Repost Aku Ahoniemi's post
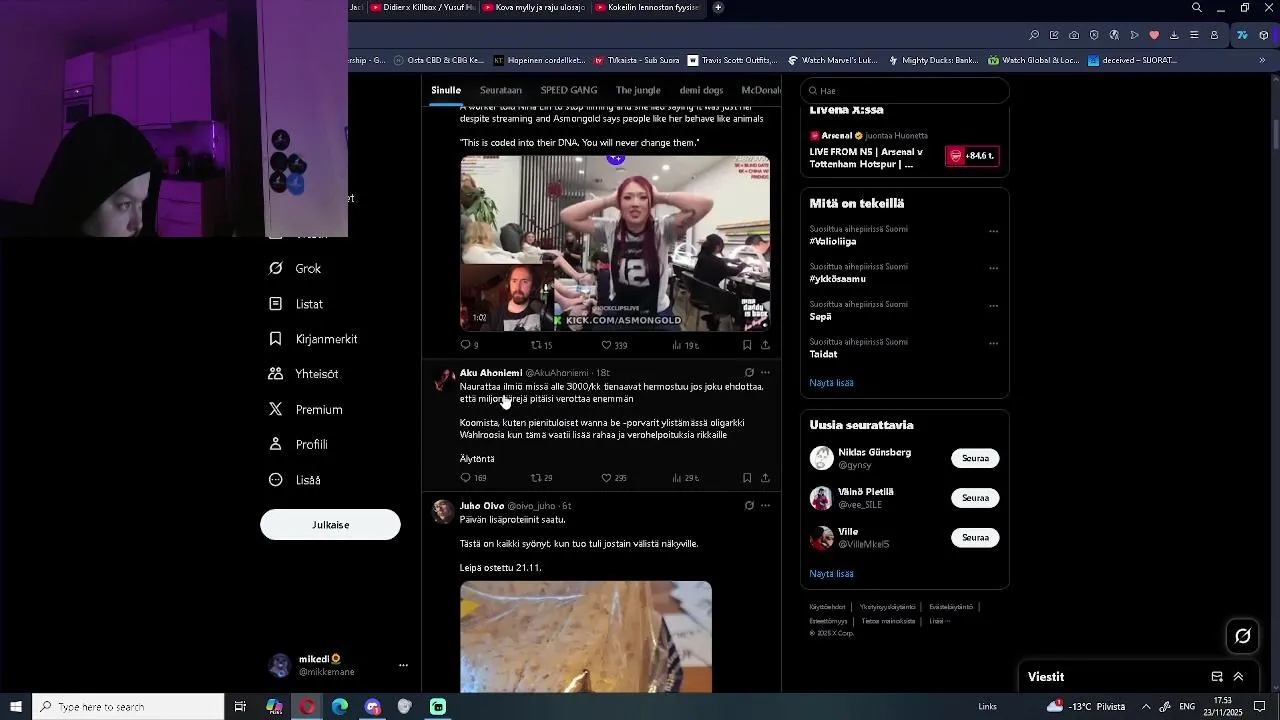 (x=536, y=478)
